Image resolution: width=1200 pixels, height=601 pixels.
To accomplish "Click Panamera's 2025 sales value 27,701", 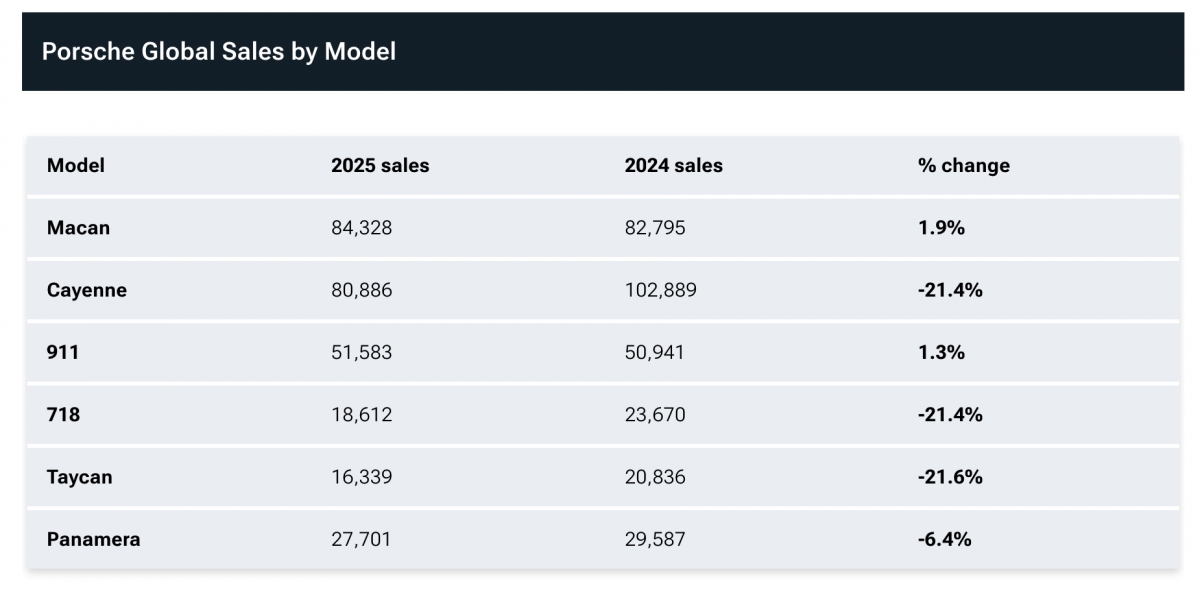I will tap(361, 540).
